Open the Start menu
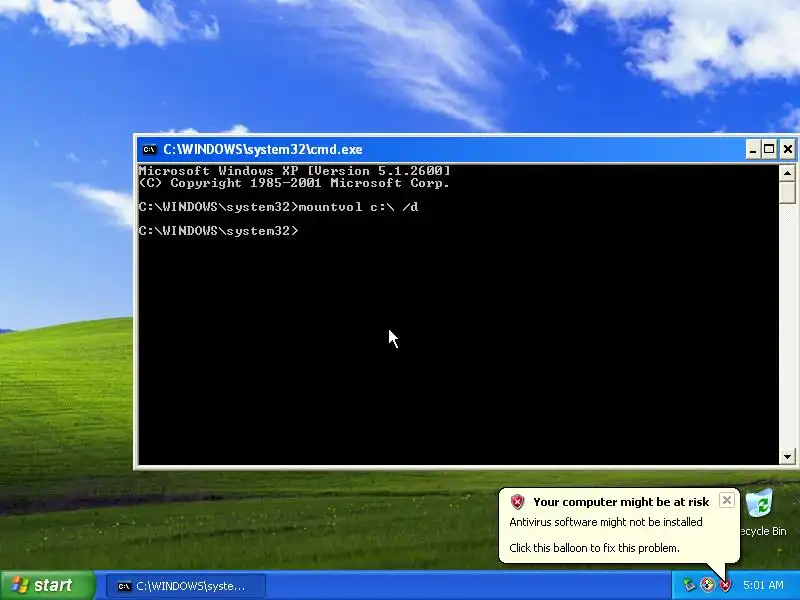800x600 pixels. coord(47,585)
